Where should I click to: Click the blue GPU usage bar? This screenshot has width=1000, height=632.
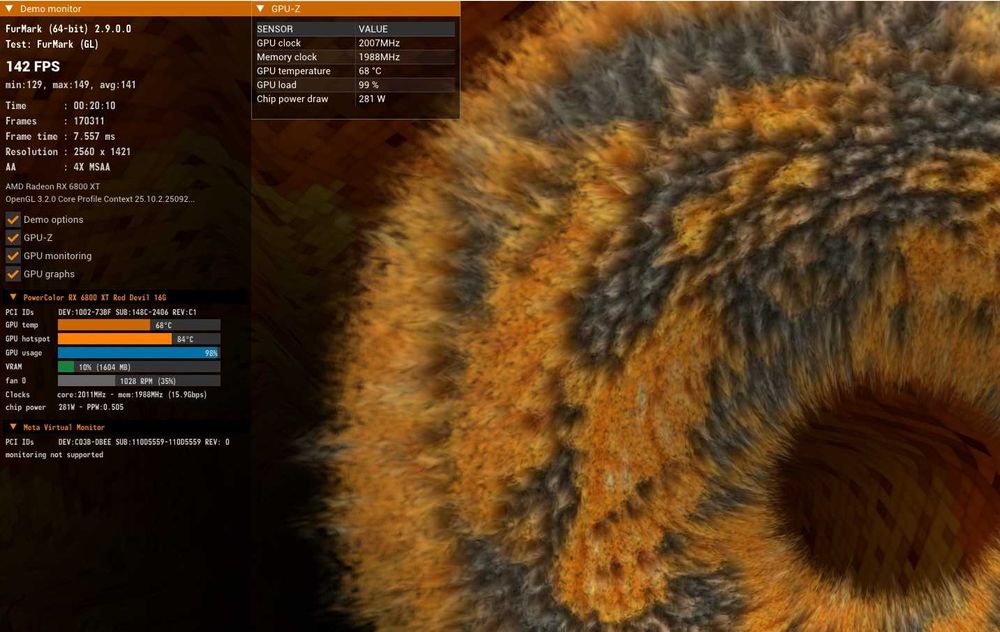click(139, 353)
